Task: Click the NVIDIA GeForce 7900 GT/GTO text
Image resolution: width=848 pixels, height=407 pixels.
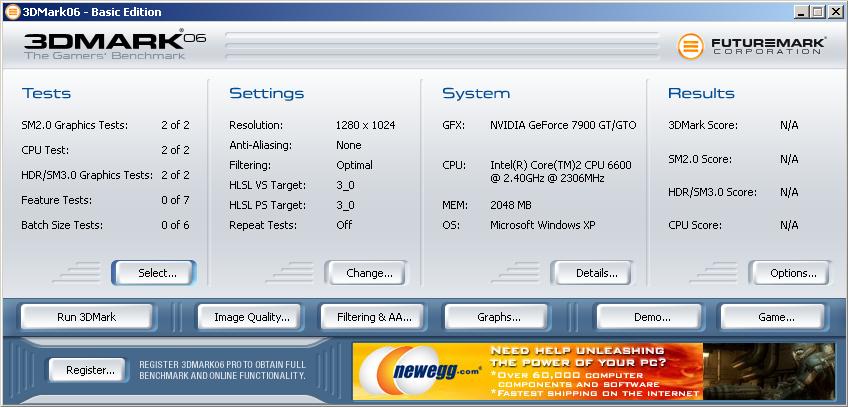Action: (x=563, y=125)
